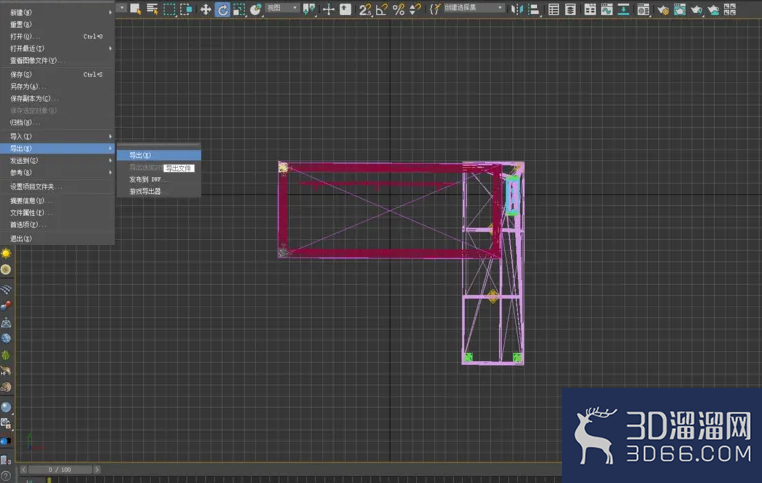The height and width of the screenshot is (483, 762).
Task: Toggle the Angle Snap icon
Action: pos(382,9)
